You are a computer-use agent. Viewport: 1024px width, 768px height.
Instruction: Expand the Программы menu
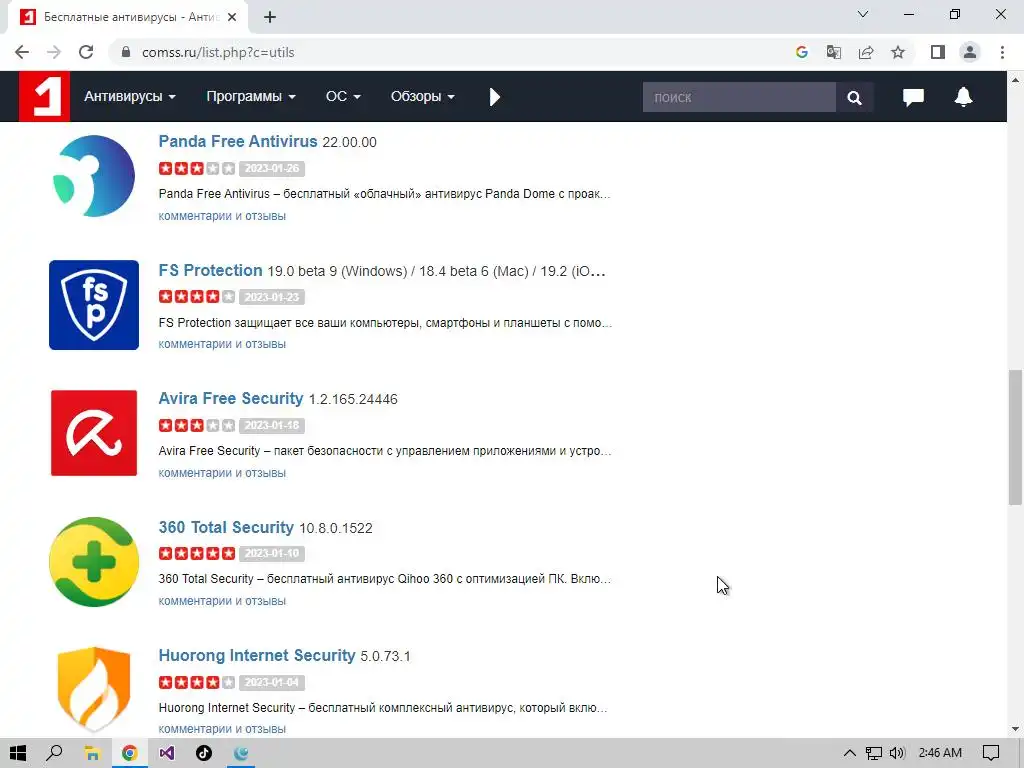(x=251, y=97)
